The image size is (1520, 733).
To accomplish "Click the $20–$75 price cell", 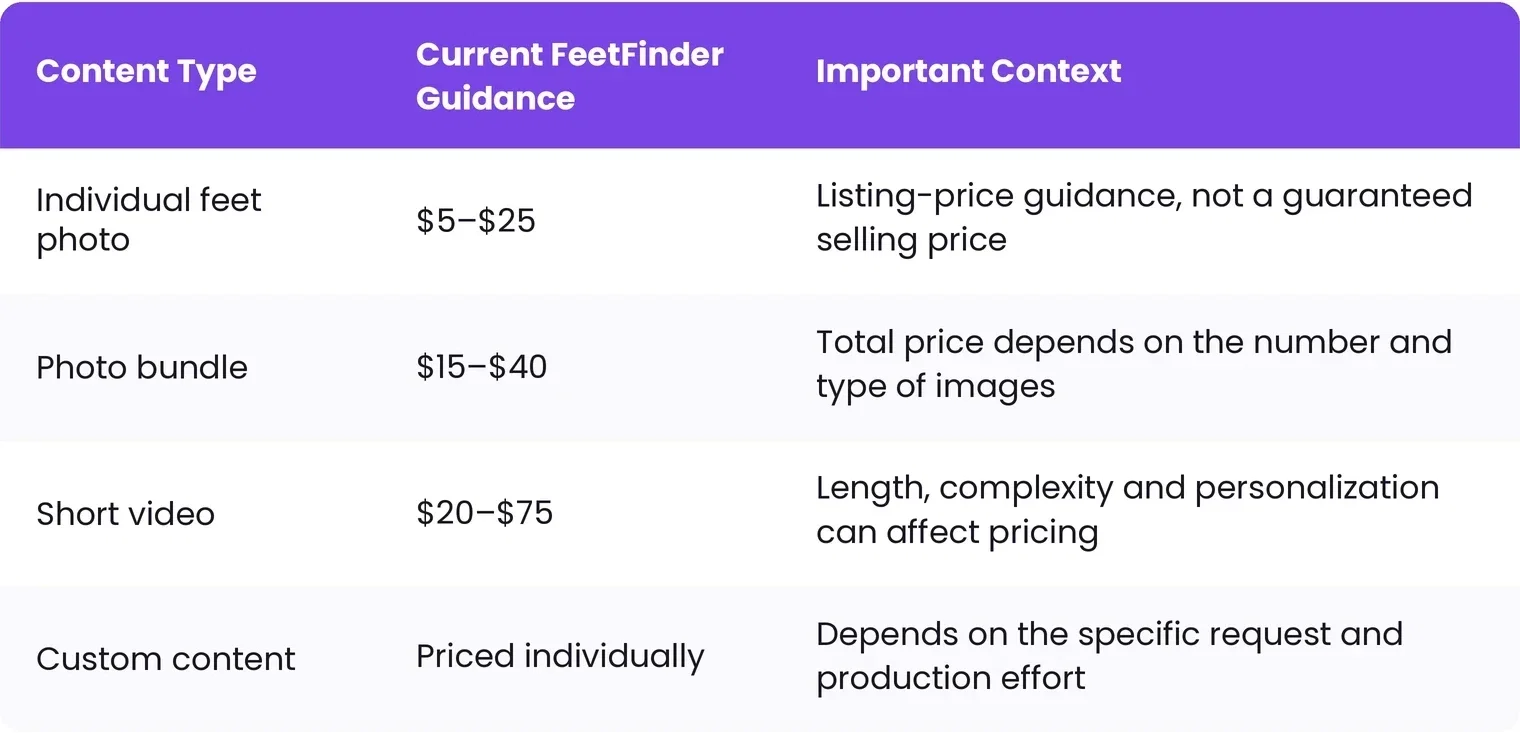I will click(484, 513).
